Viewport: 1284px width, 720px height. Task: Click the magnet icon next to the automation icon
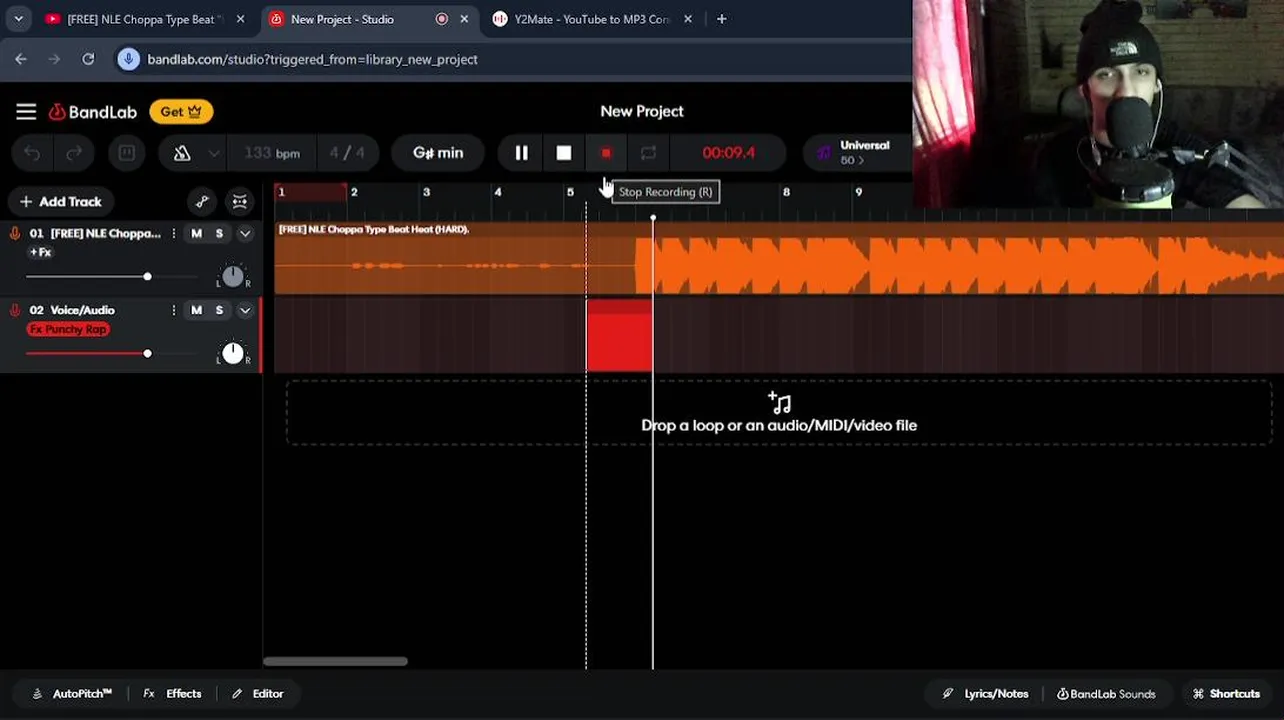[240, 201]
